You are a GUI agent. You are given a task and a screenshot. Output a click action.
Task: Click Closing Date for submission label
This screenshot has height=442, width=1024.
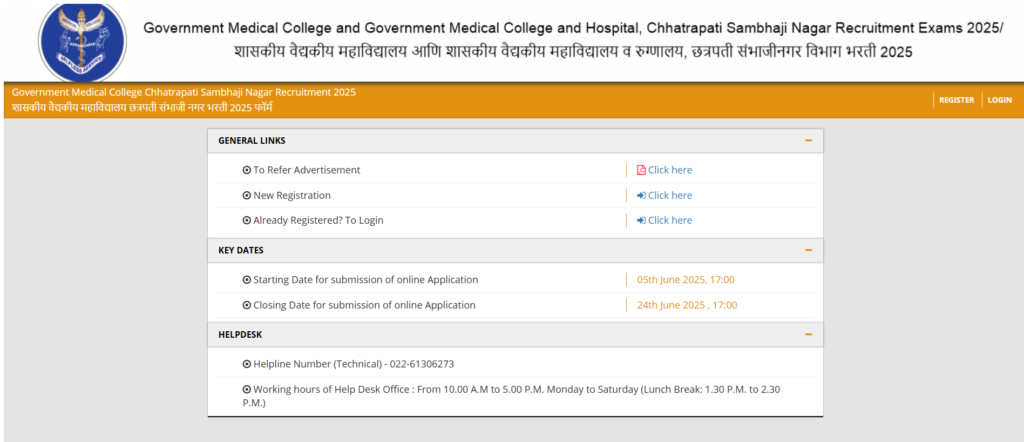click(x=364, y=305)
